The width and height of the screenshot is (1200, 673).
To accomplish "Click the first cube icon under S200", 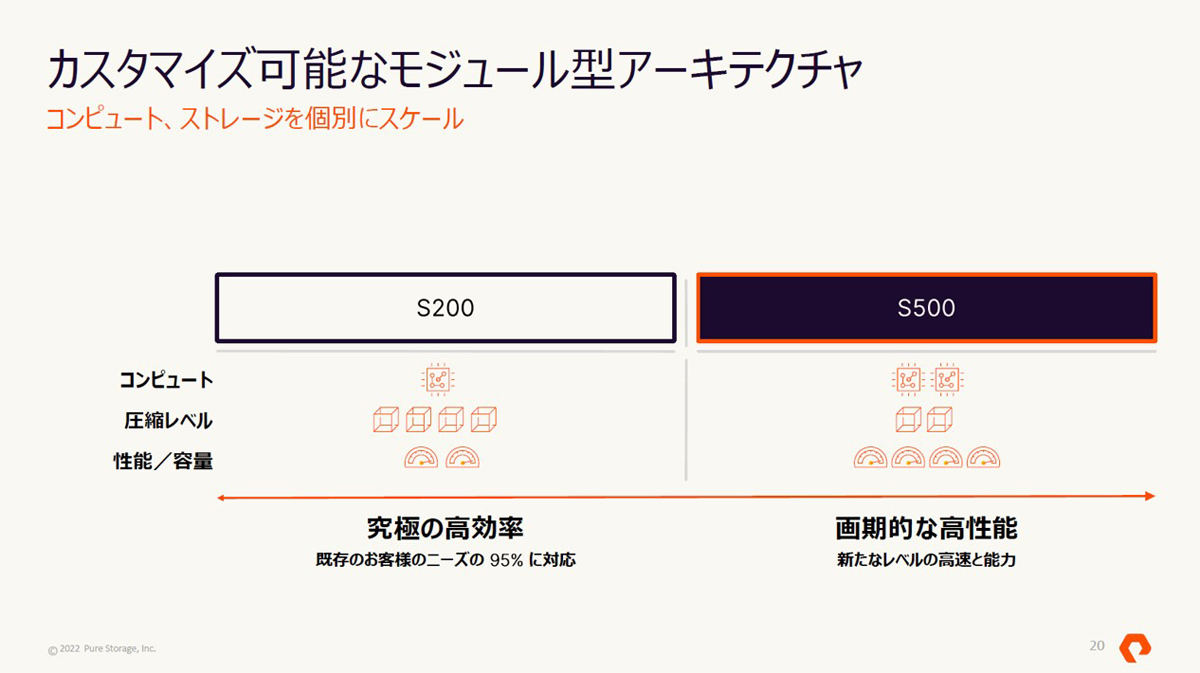I will [x=386, y=420].
